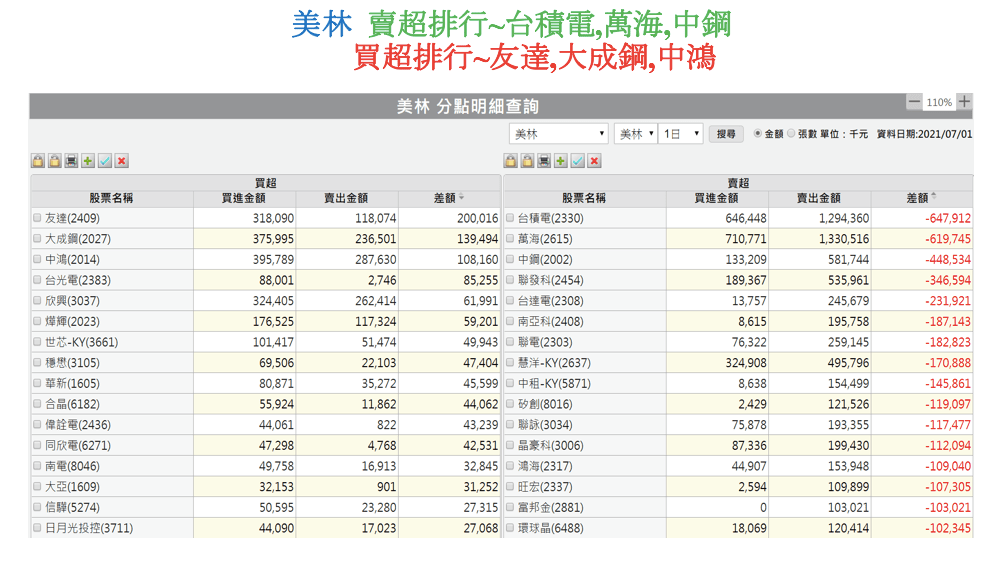The height and width of the screenshot is (563, 995).
Task: Click the green plus icon in buy-side toolbar
Action: click(x=88, y=161)
